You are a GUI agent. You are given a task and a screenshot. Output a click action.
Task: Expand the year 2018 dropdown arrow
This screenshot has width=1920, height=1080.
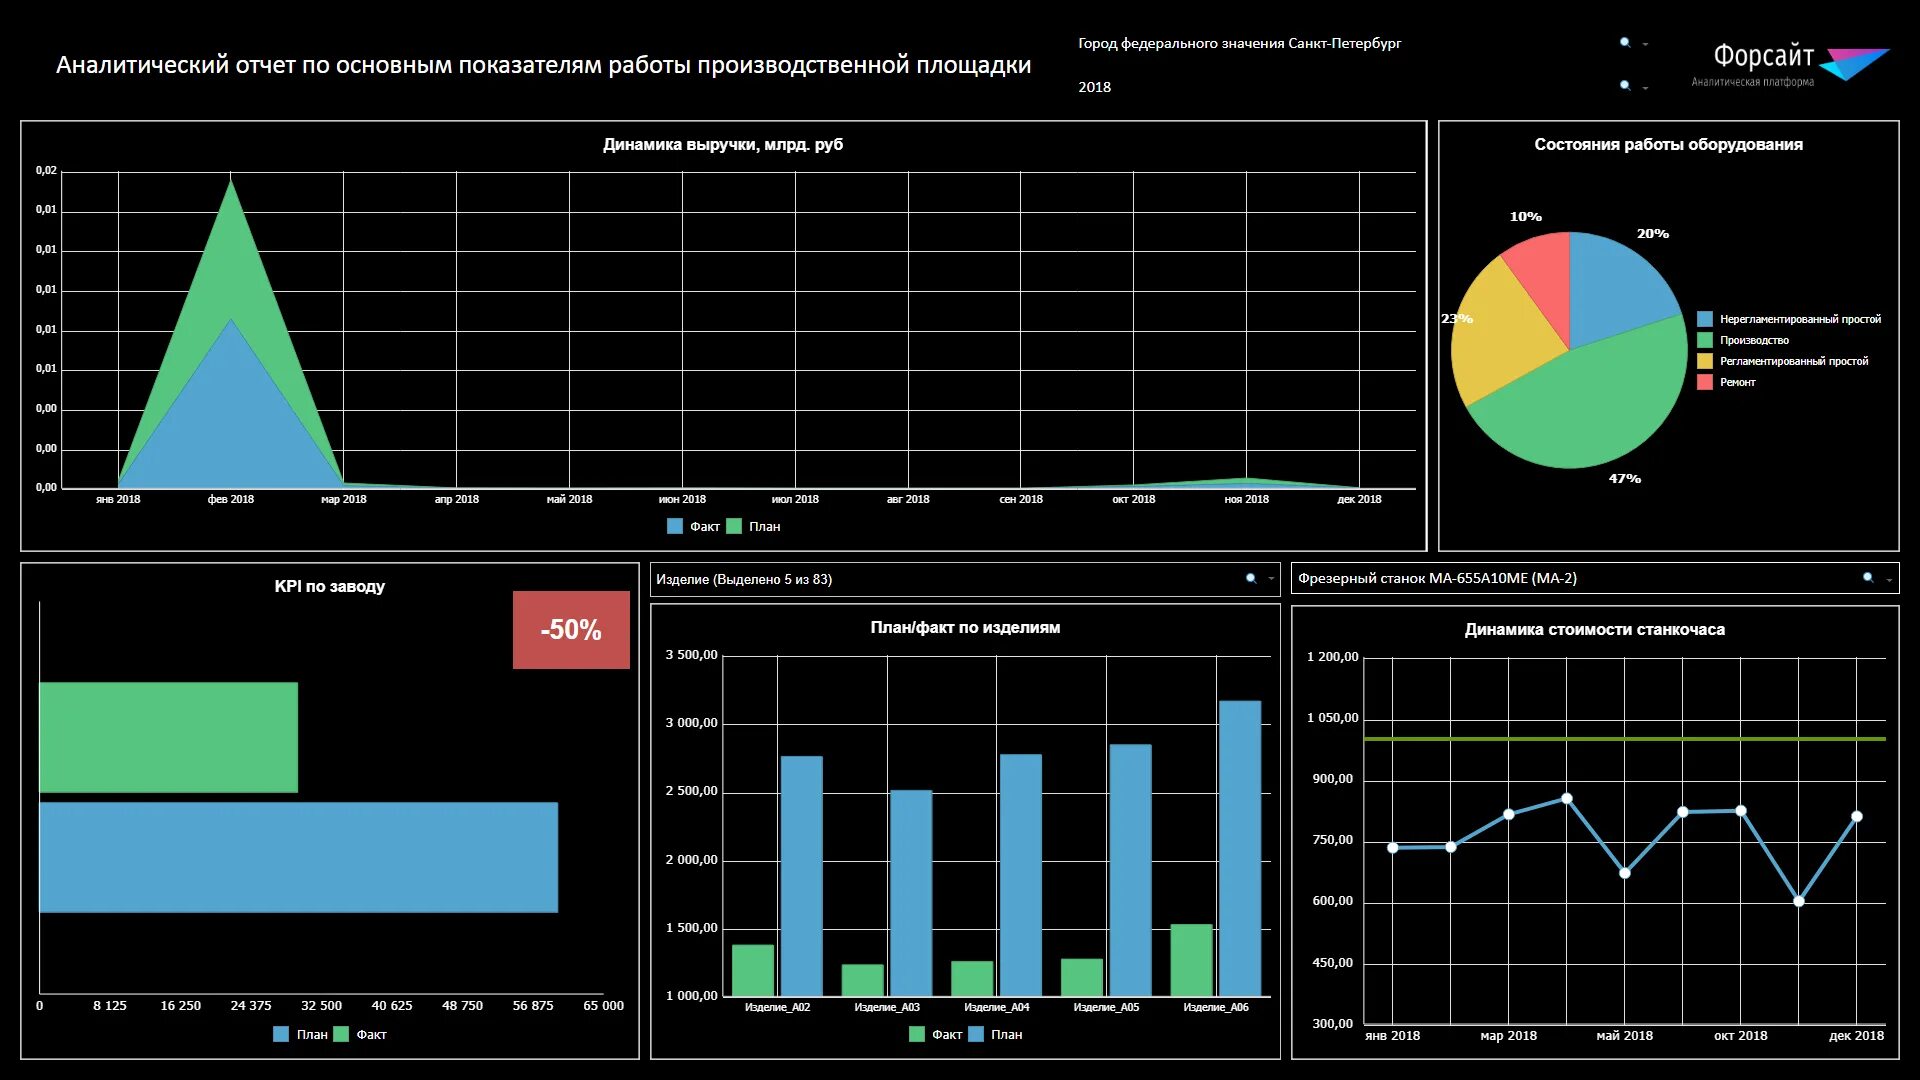pos(1645,88)
